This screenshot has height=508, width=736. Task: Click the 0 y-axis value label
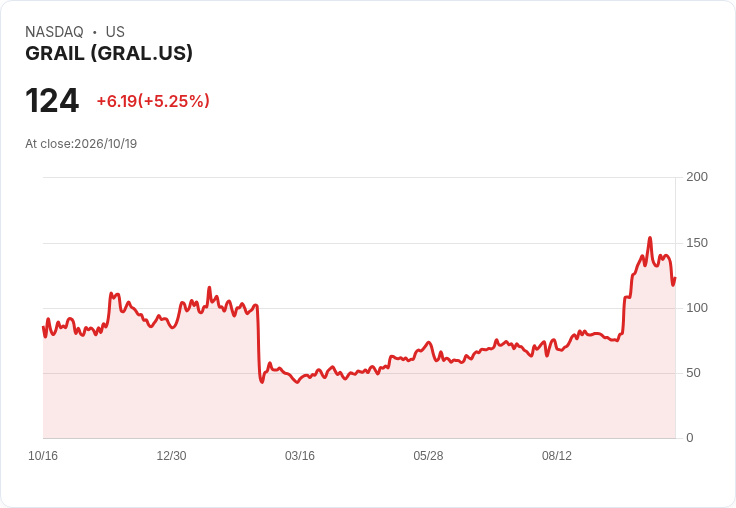[690, 438]
